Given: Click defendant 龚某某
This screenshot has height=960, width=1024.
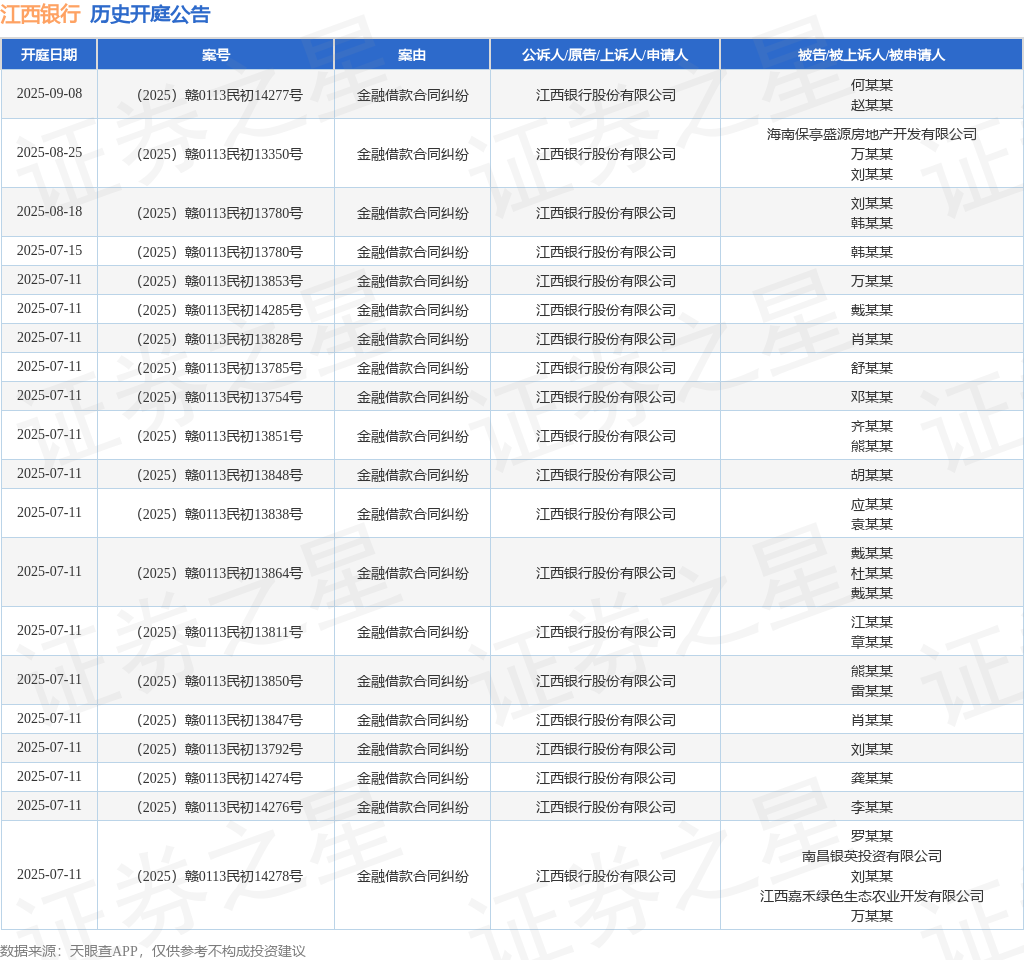Looking at the screenshot, I should tap(871, 778).
